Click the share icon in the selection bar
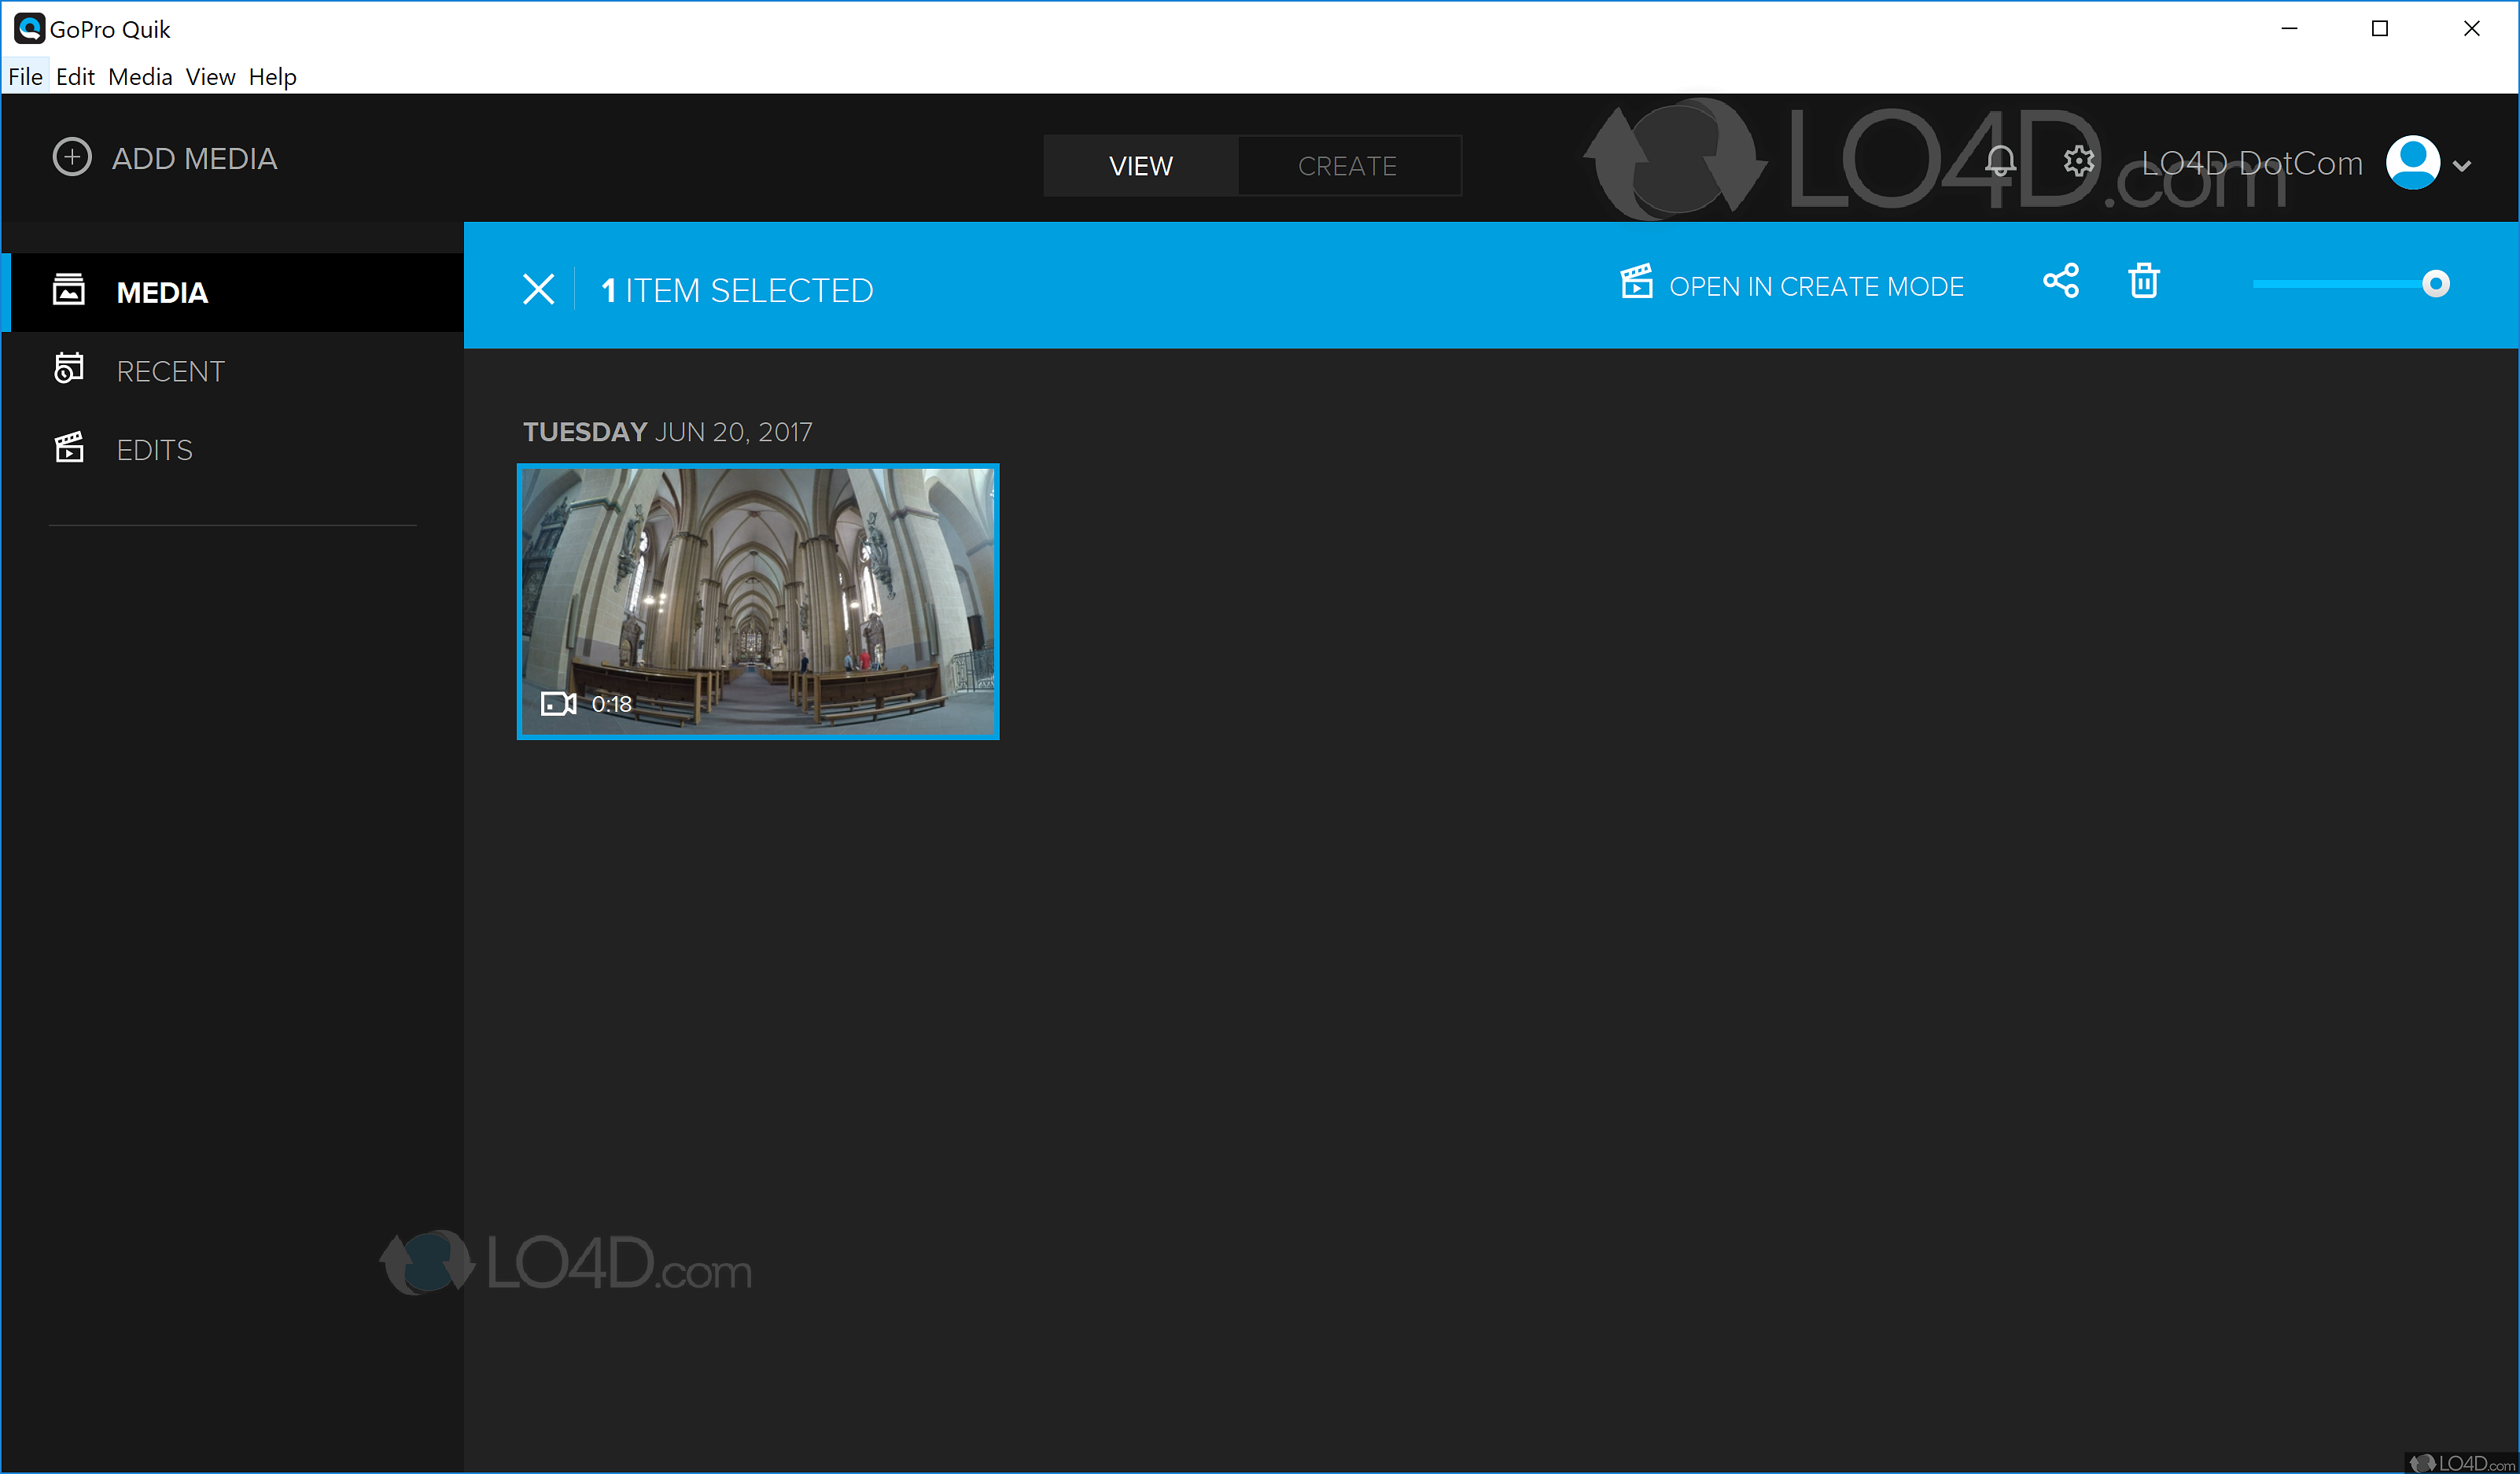 [2061, 281]
